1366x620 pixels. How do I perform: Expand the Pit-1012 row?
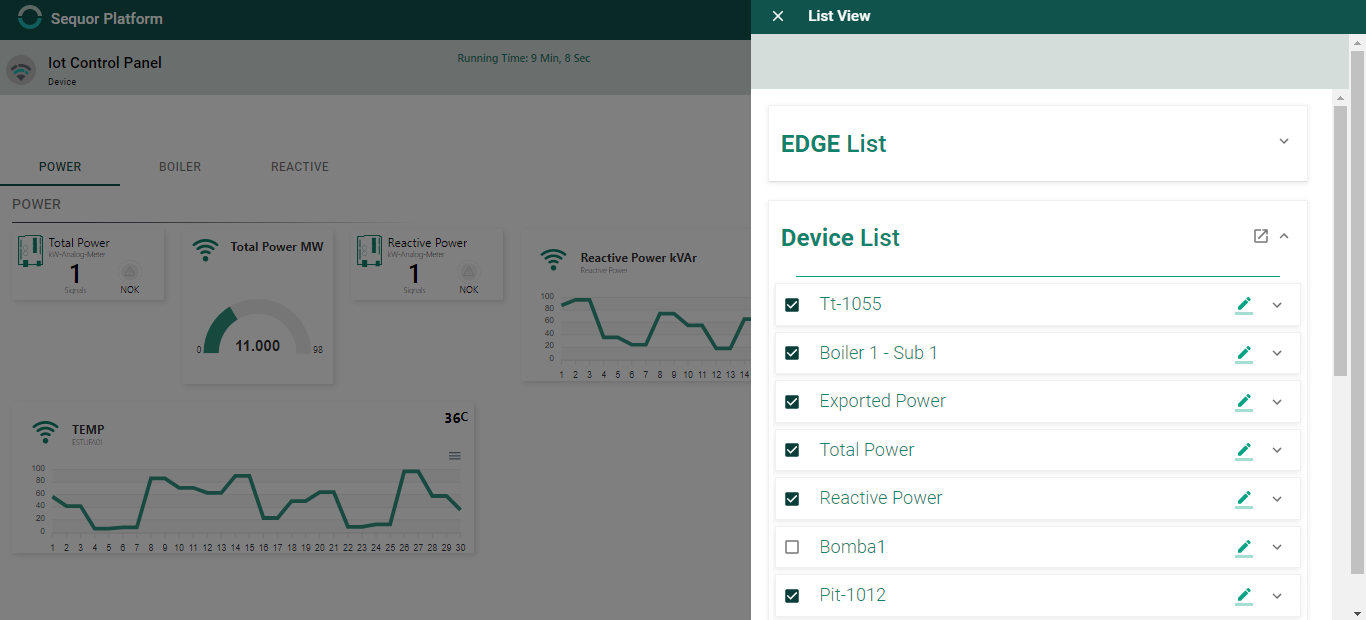pyautogui.click(x=1277, y=595)
